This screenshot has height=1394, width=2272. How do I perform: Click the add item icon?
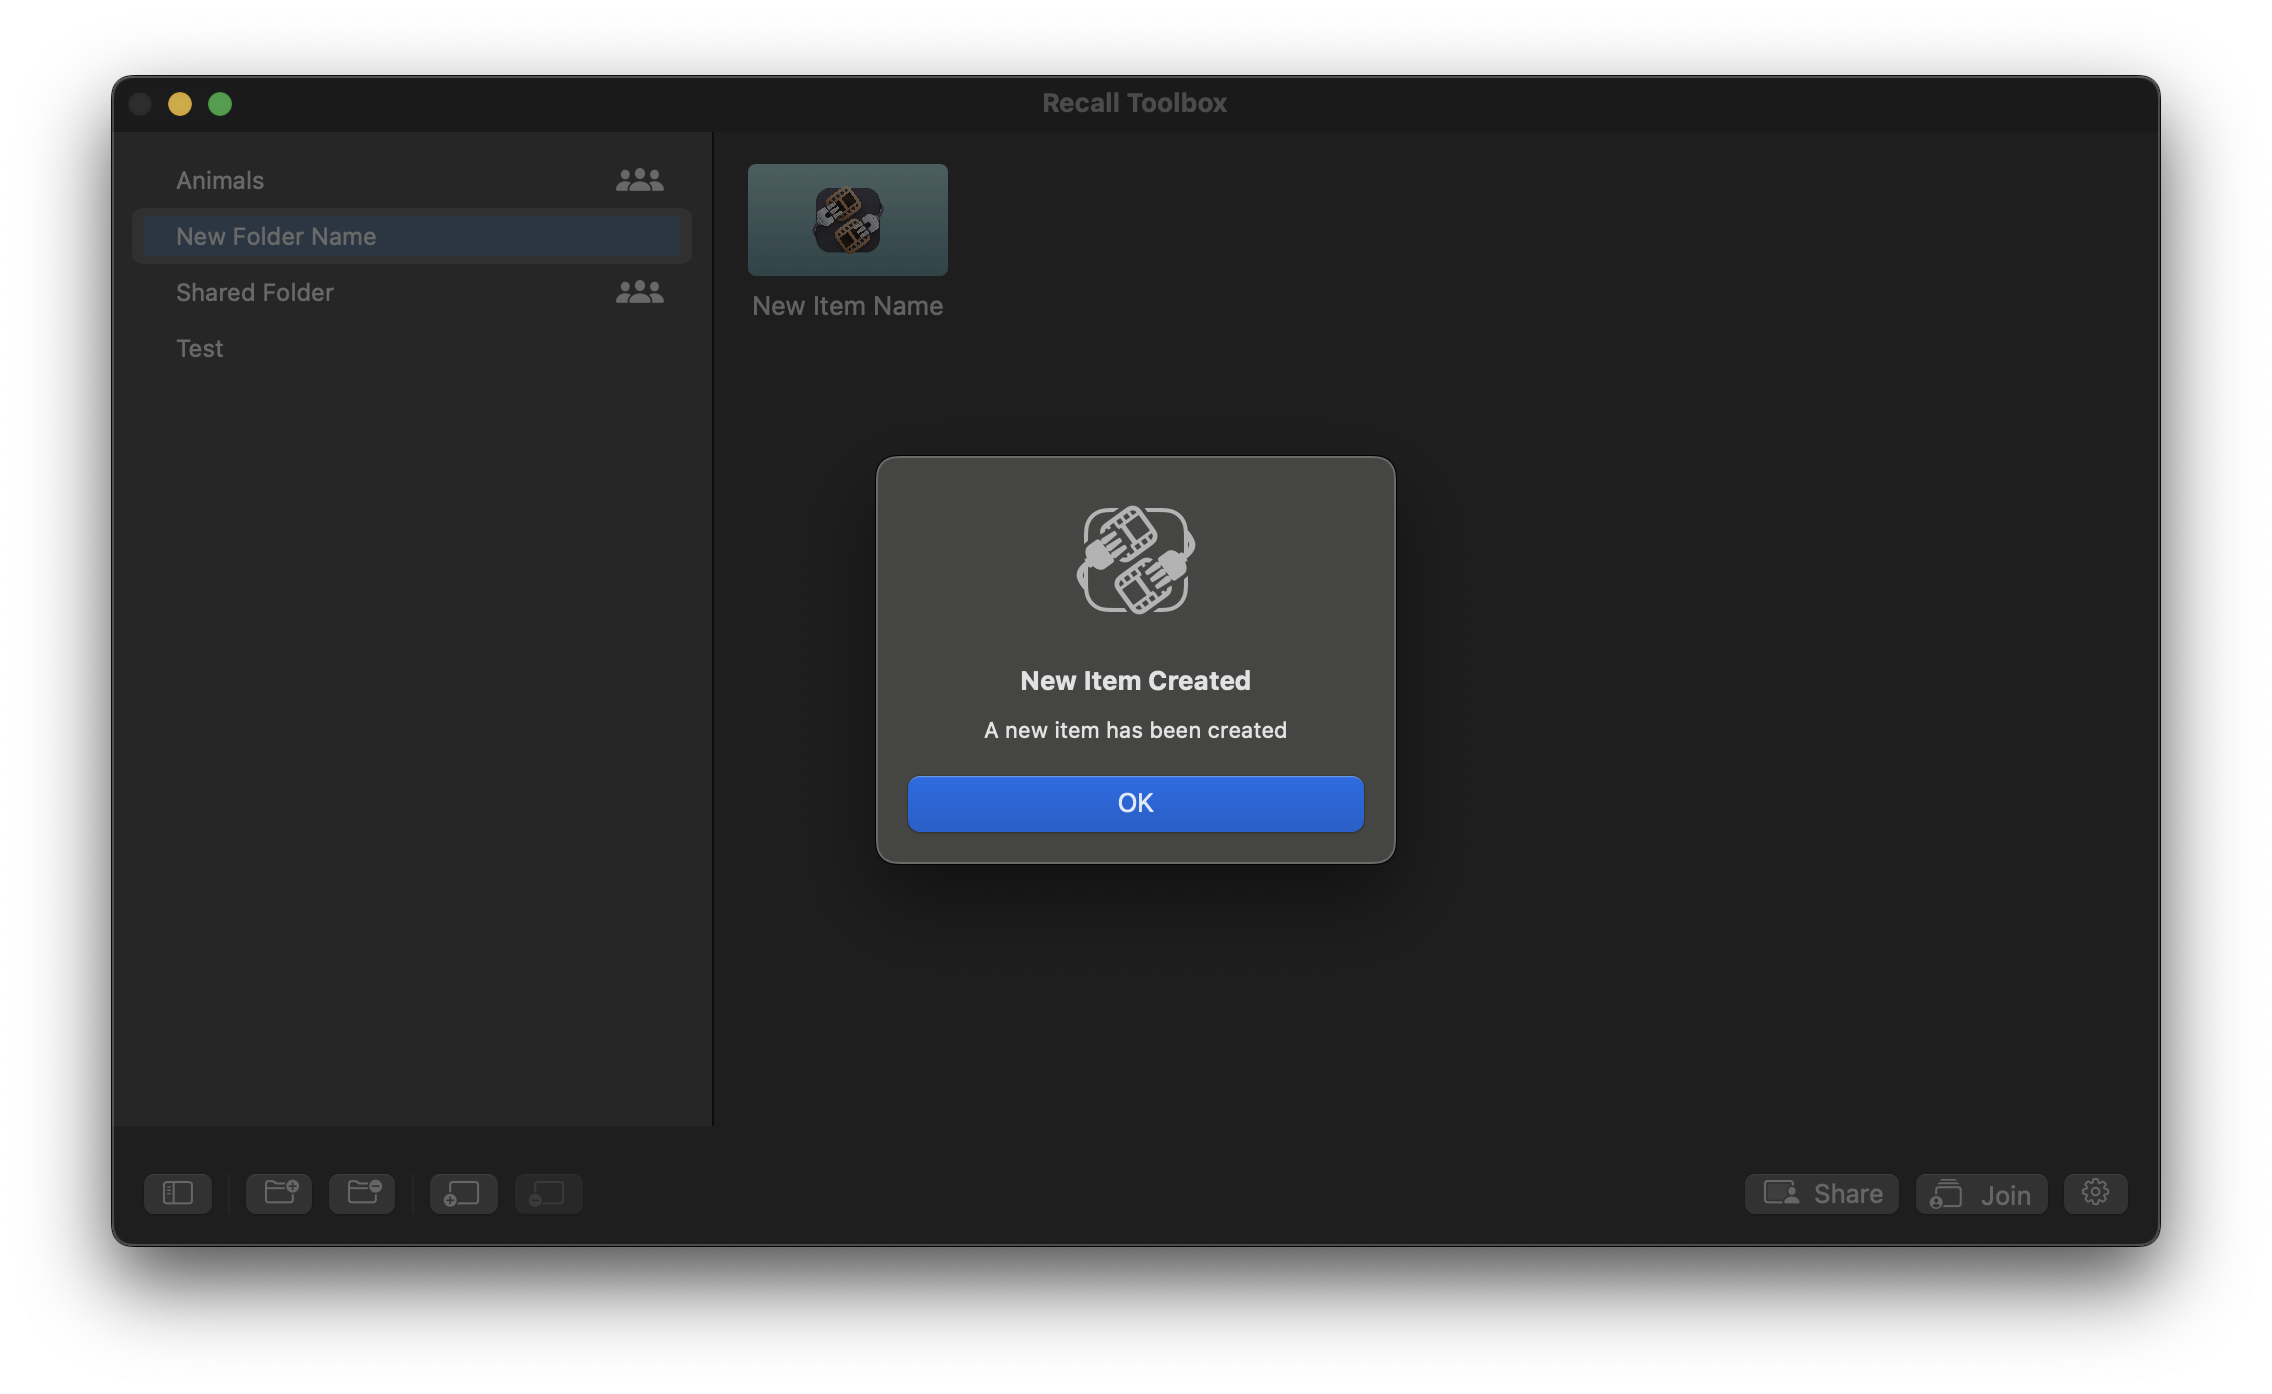[463, 1193]
